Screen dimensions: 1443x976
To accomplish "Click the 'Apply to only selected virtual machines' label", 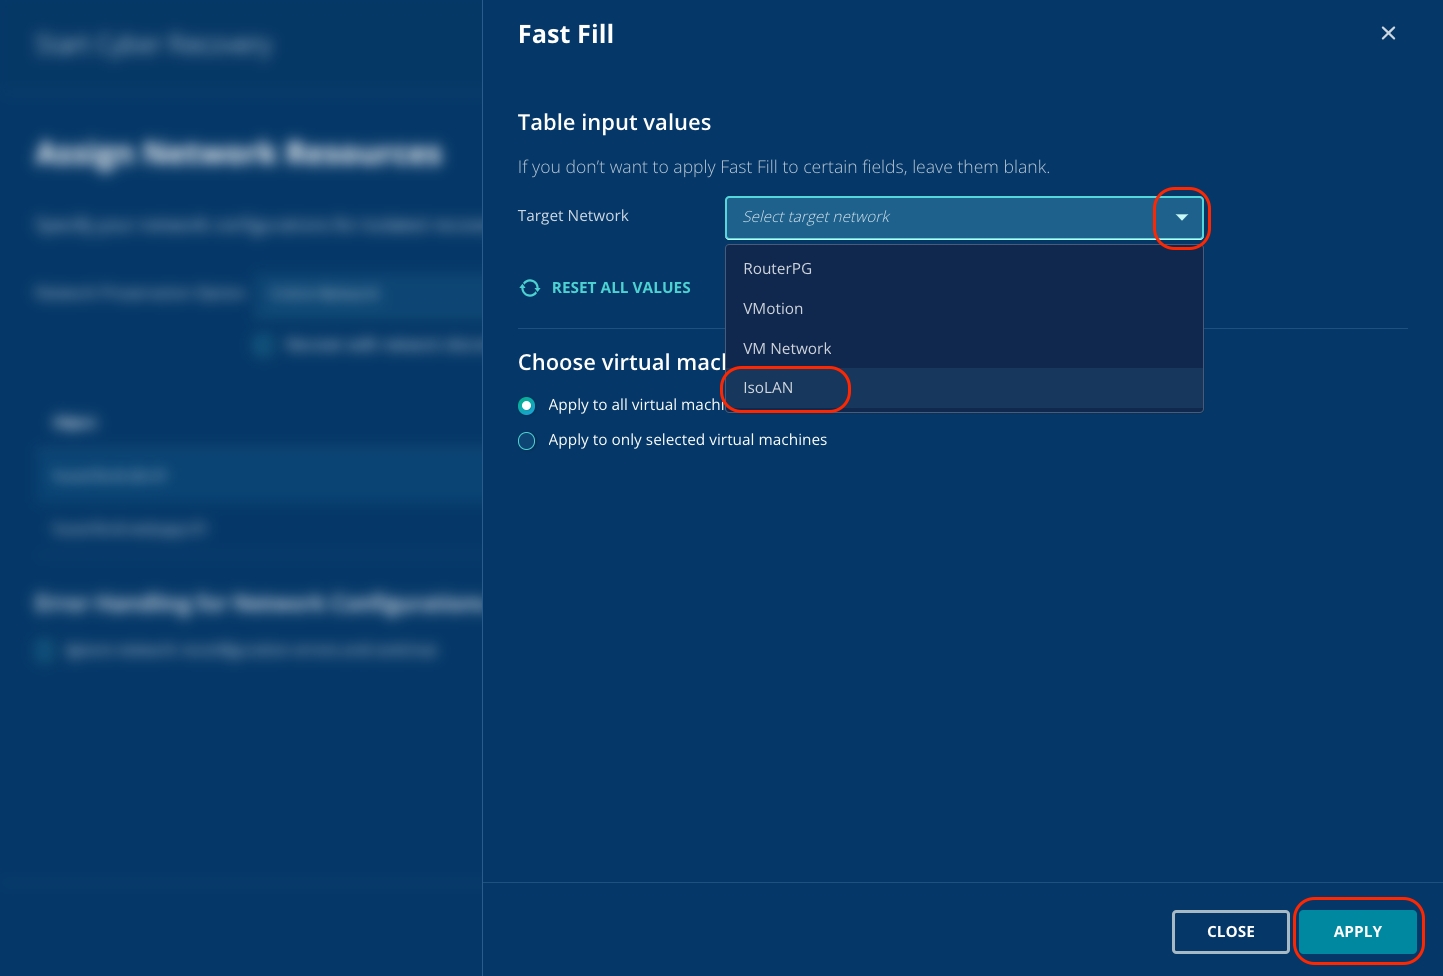I will click(x=687, y=440).
